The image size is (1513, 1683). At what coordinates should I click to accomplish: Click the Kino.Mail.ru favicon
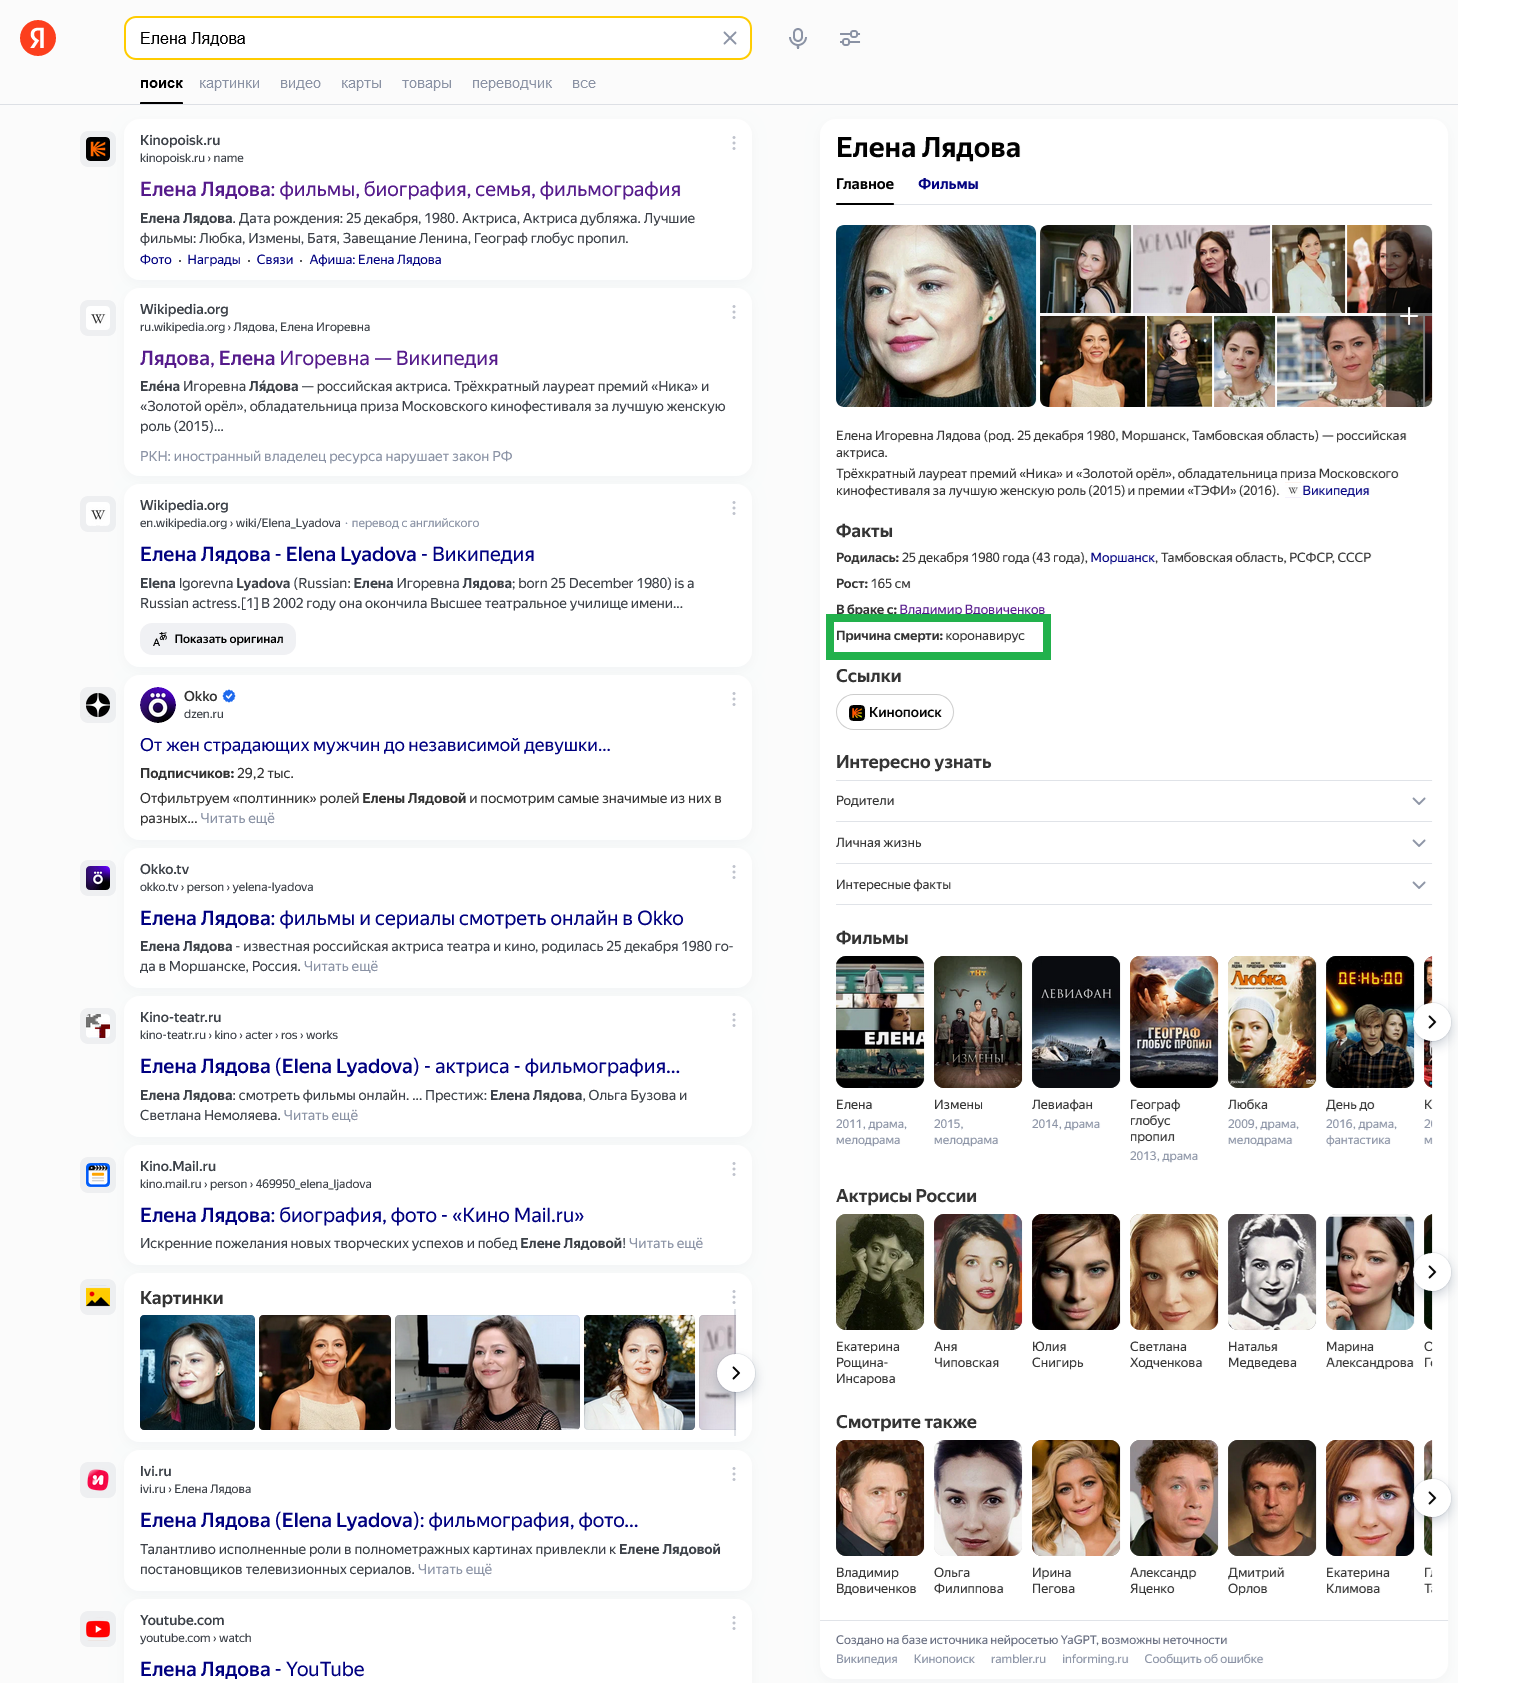coord(98,1175)
